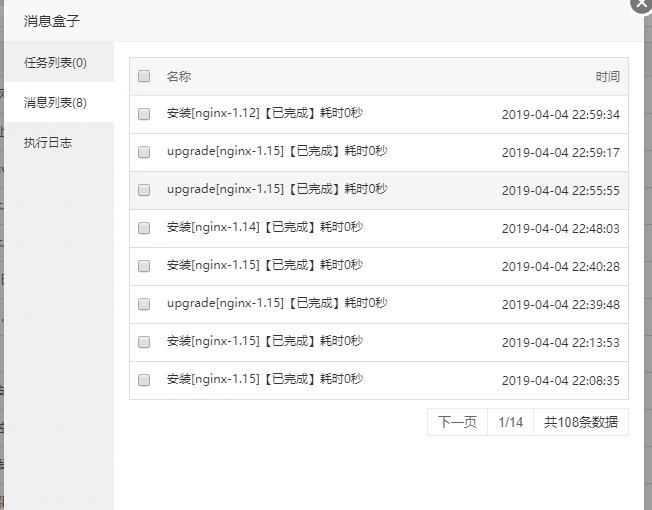Check the upgrade[nginx-1.15] 22:39:48 row checkbox
Viewport: 652px width, 510px height.
144,304
